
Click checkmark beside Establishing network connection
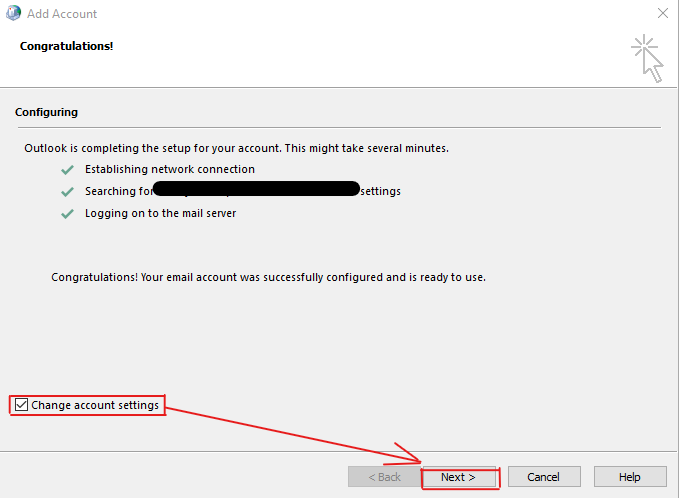pos(67,170)
